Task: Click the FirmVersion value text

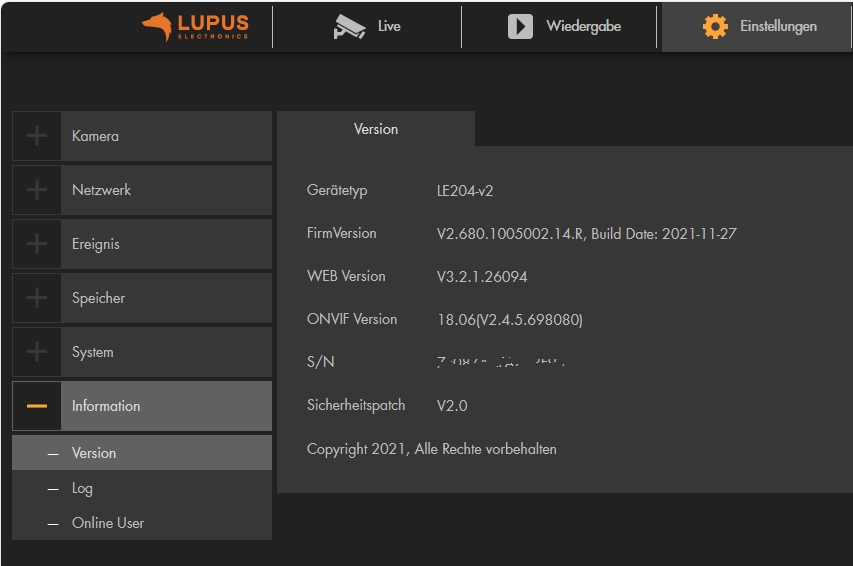Action: coord(586,234)
